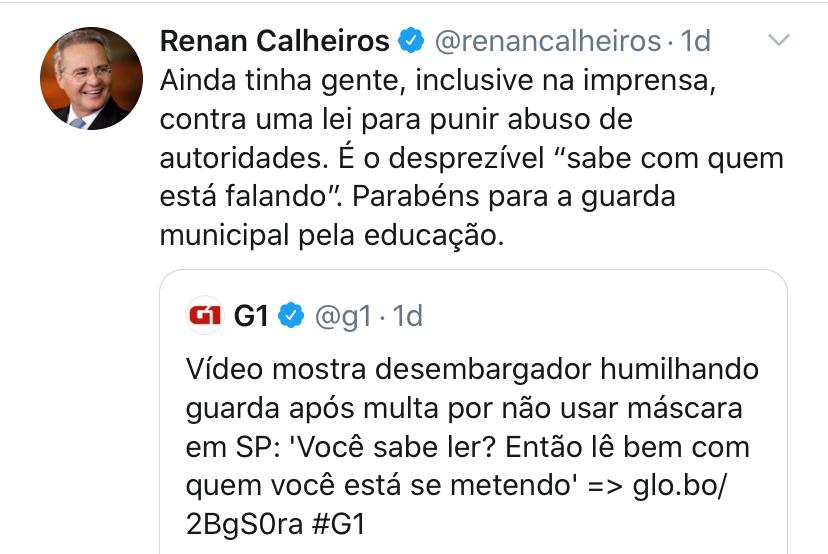Open the #G1 hashtag
This screenshot has width=828, height=554.
pyautogui.click(x=338, y=524)
